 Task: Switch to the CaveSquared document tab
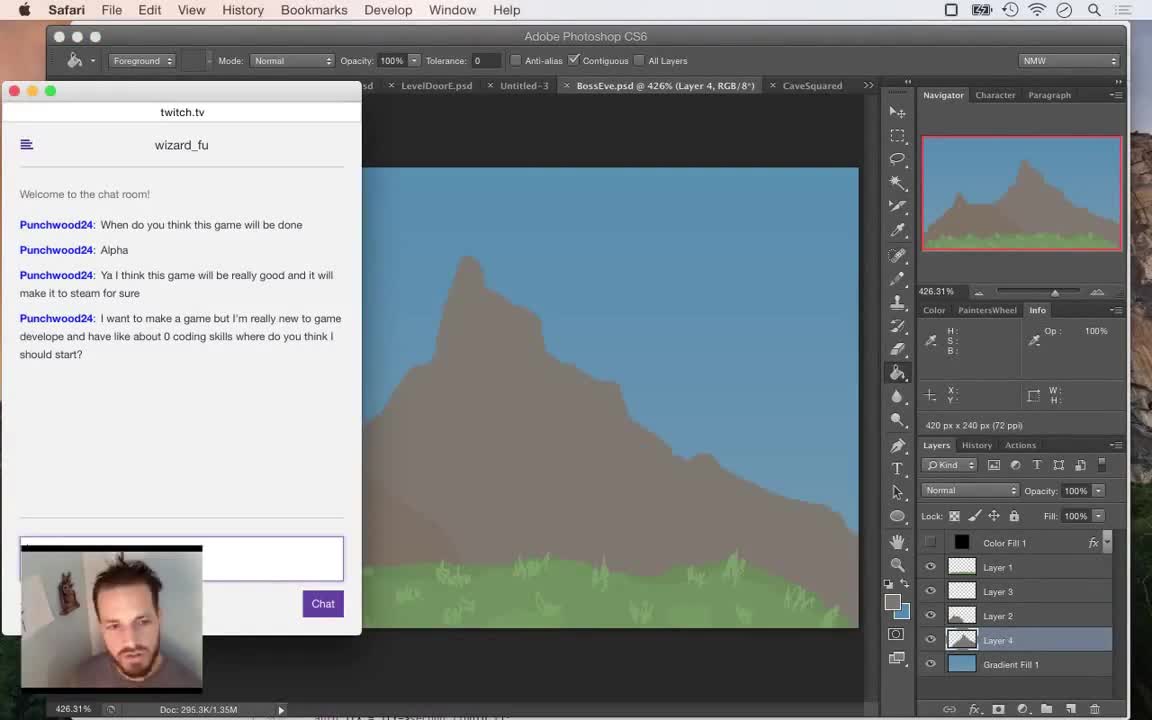coord(812,85)
